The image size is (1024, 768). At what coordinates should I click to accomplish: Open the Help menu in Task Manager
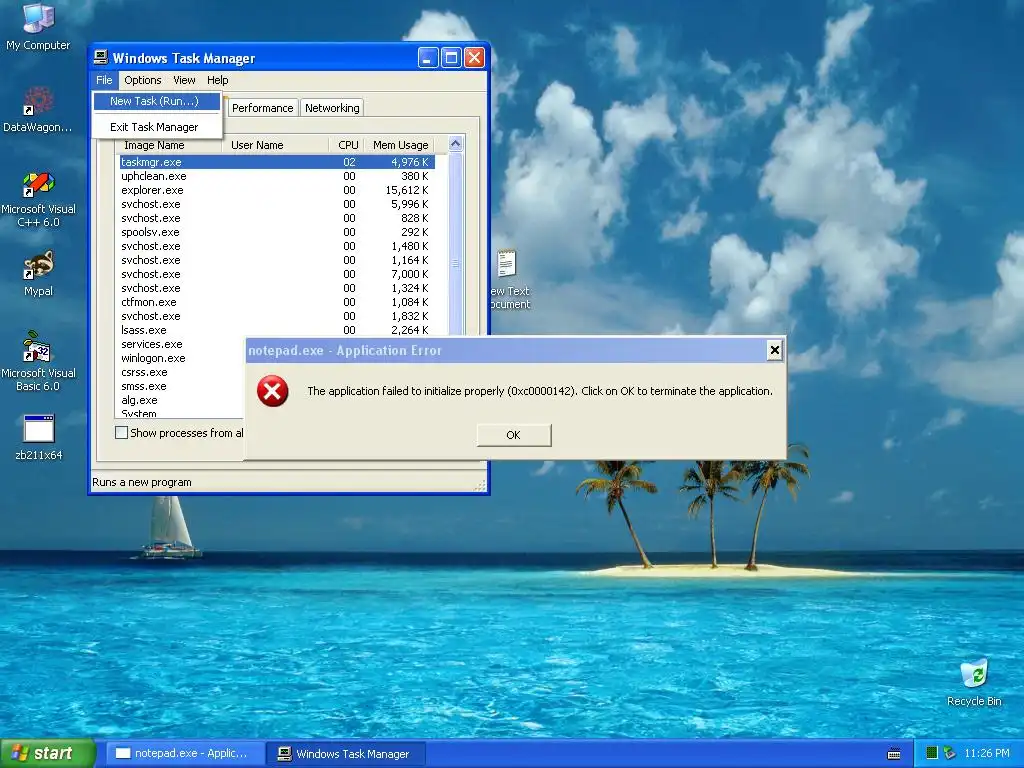[x=217, y=80]
